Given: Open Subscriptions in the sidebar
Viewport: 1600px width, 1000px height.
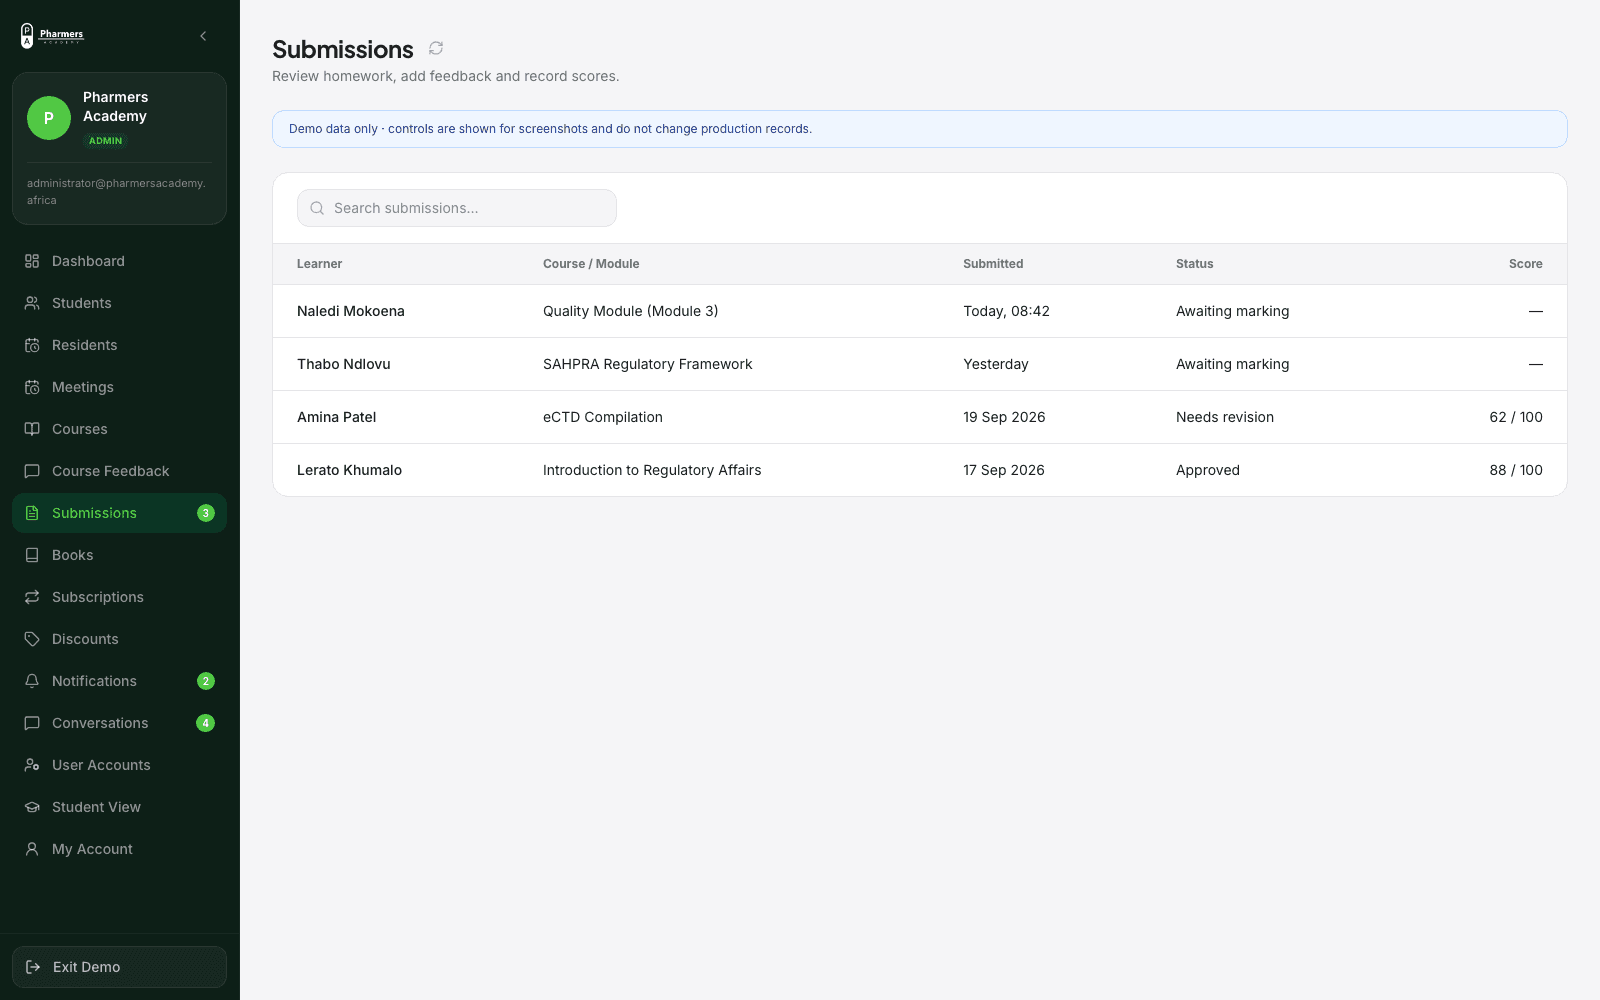Looking at the screenshot, I should (x=119, y=597).
